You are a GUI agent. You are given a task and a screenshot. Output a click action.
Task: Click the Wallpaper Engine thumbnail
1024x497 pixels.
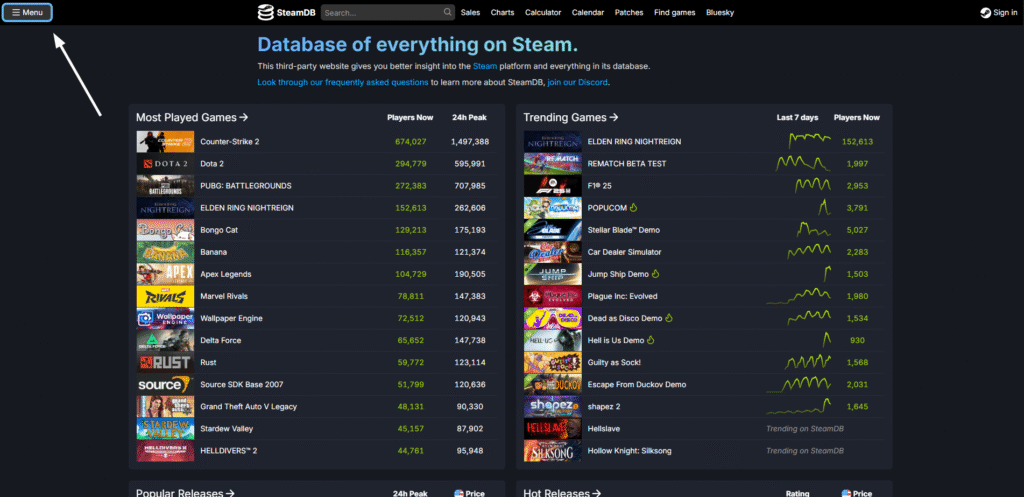click(x=165, y=318)
